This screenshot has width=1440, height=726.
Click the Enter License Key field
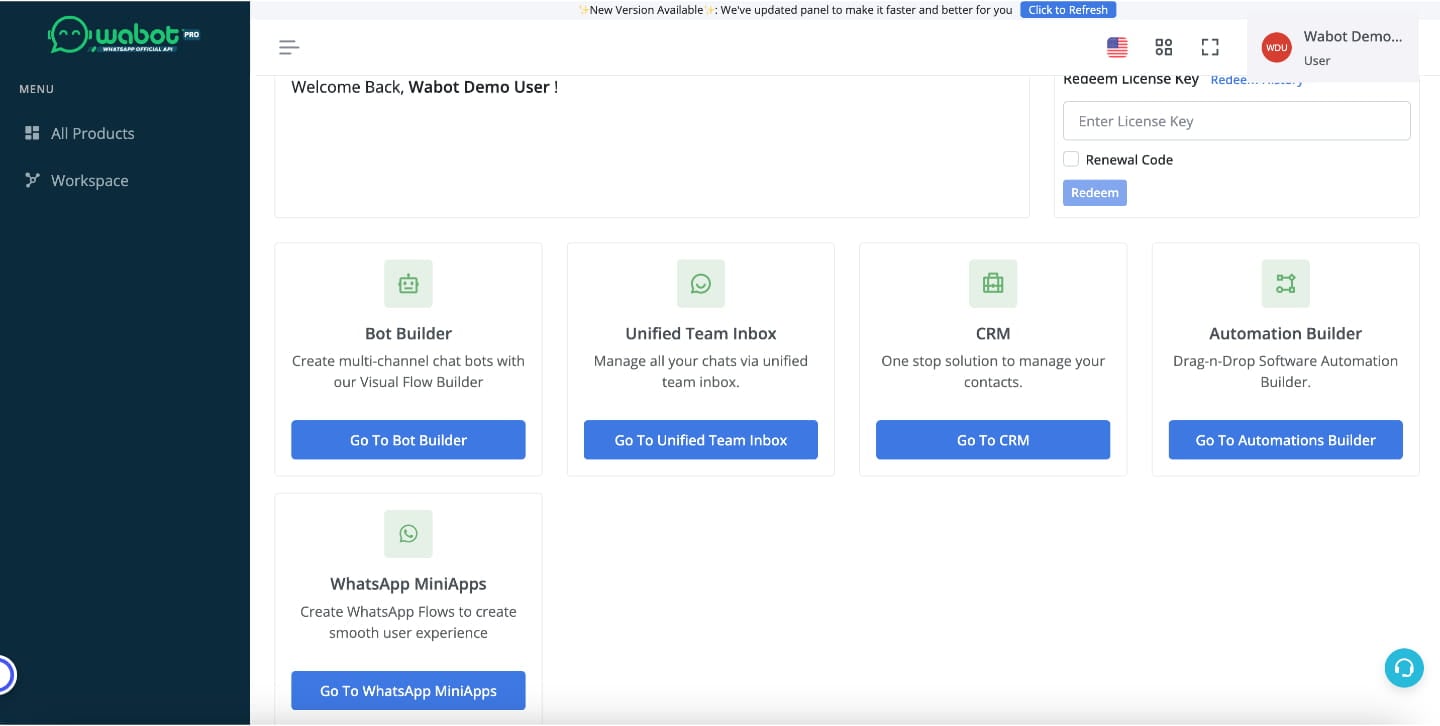tap(1236, 121)
